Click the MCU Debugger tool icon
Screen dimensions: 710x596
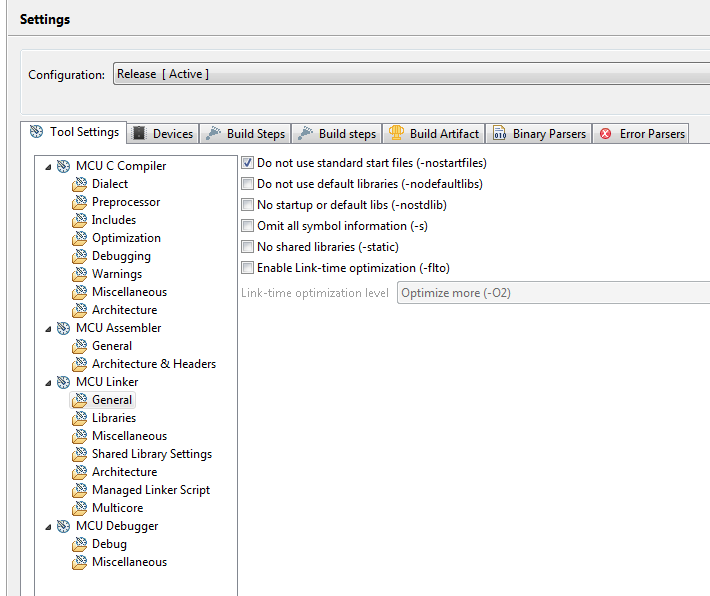63,526
